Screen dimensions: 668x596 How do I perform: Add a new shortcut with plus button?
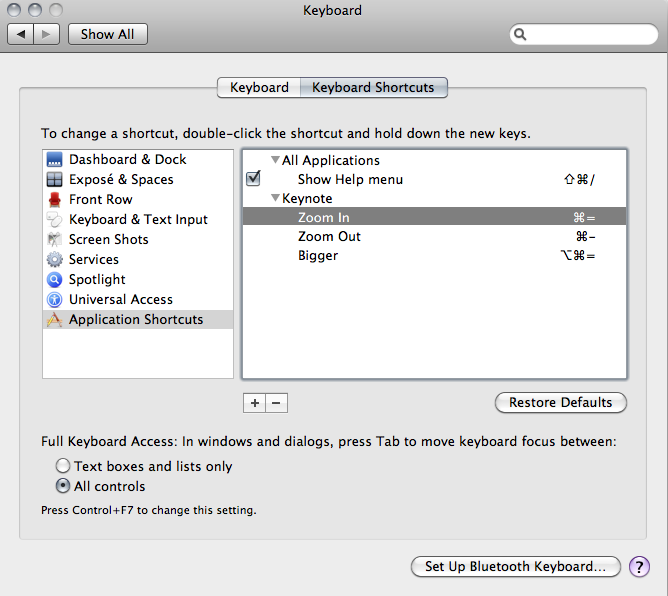tap(254, 403)
